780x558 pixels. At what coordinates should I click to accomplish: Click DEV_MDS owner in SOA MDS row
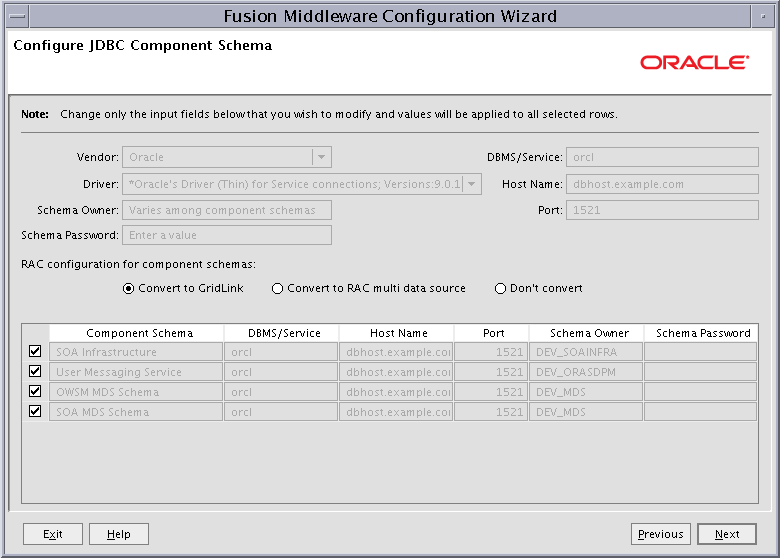click(586, 411)
